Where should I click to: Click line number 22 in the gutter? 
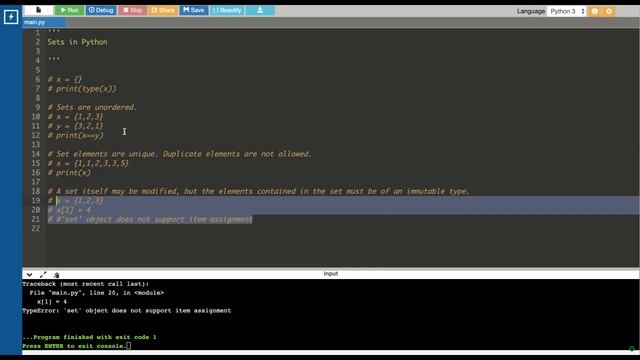click(36, 229)
